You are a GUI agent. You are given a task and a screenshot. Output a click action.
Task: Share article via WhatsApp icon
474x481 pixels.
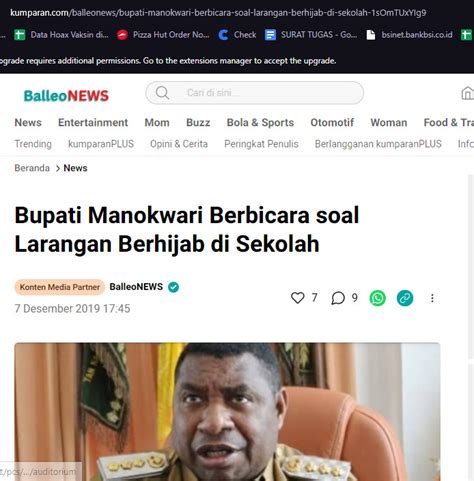[x=378, y=298]
